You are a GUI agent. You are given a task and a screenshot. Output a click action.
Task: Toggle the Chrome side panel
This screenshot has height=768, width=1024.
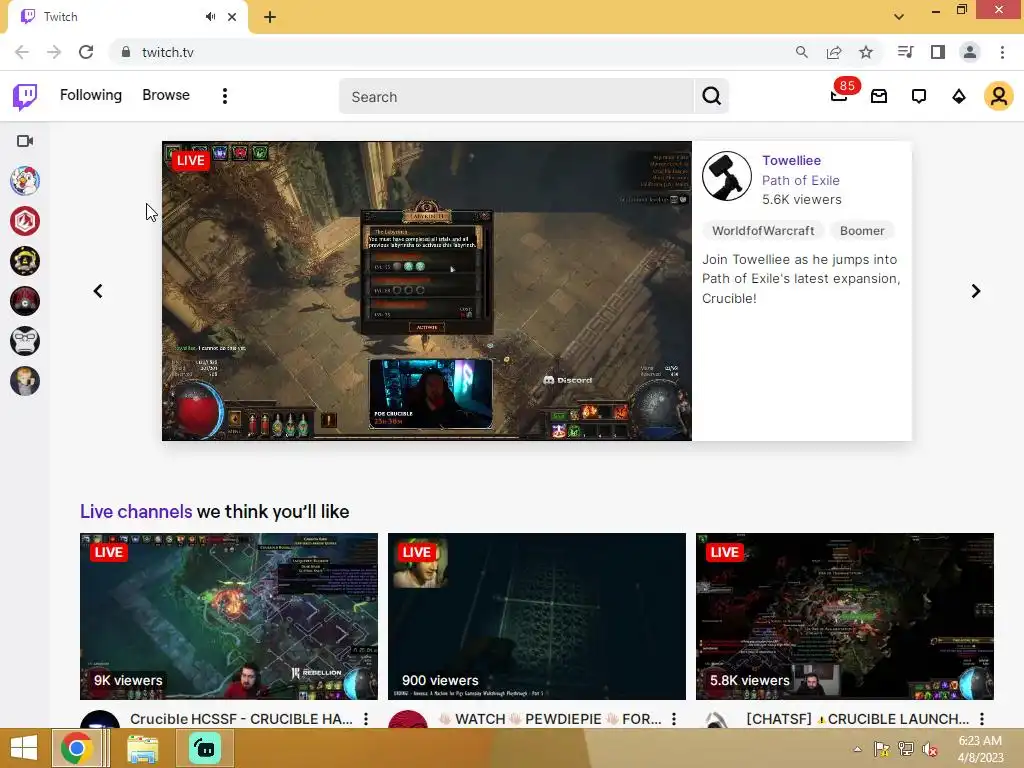tap(938, 52)
